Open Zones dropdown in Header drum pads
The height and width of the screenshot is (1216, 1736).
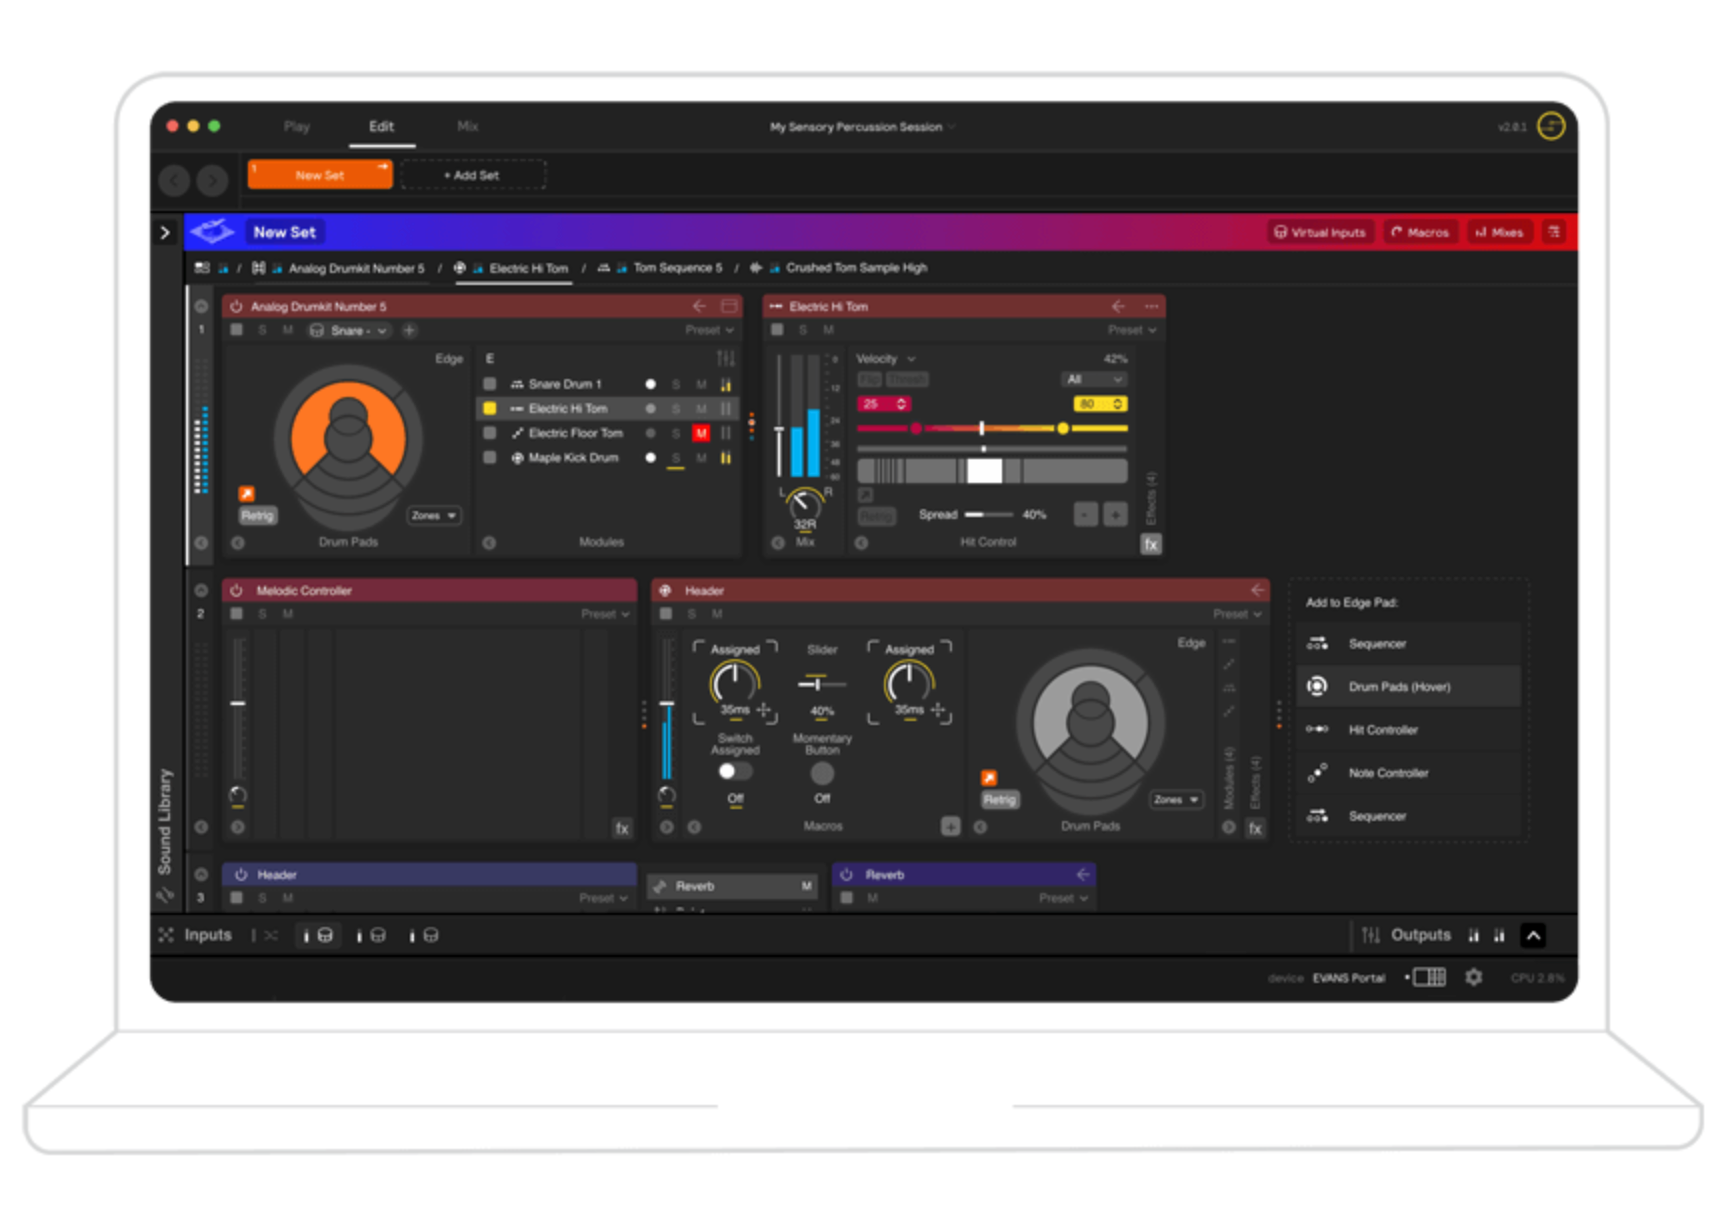point(1176,800)
